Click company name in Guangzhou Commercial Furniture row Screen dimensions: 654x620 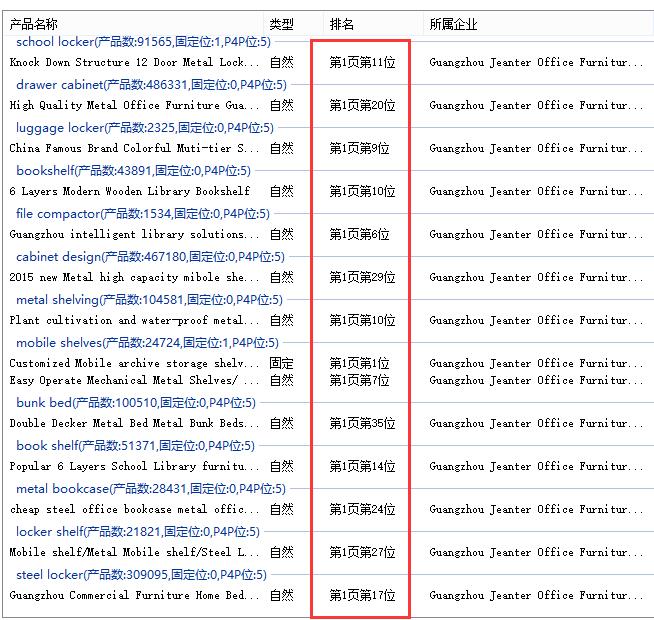click(536, 595)
